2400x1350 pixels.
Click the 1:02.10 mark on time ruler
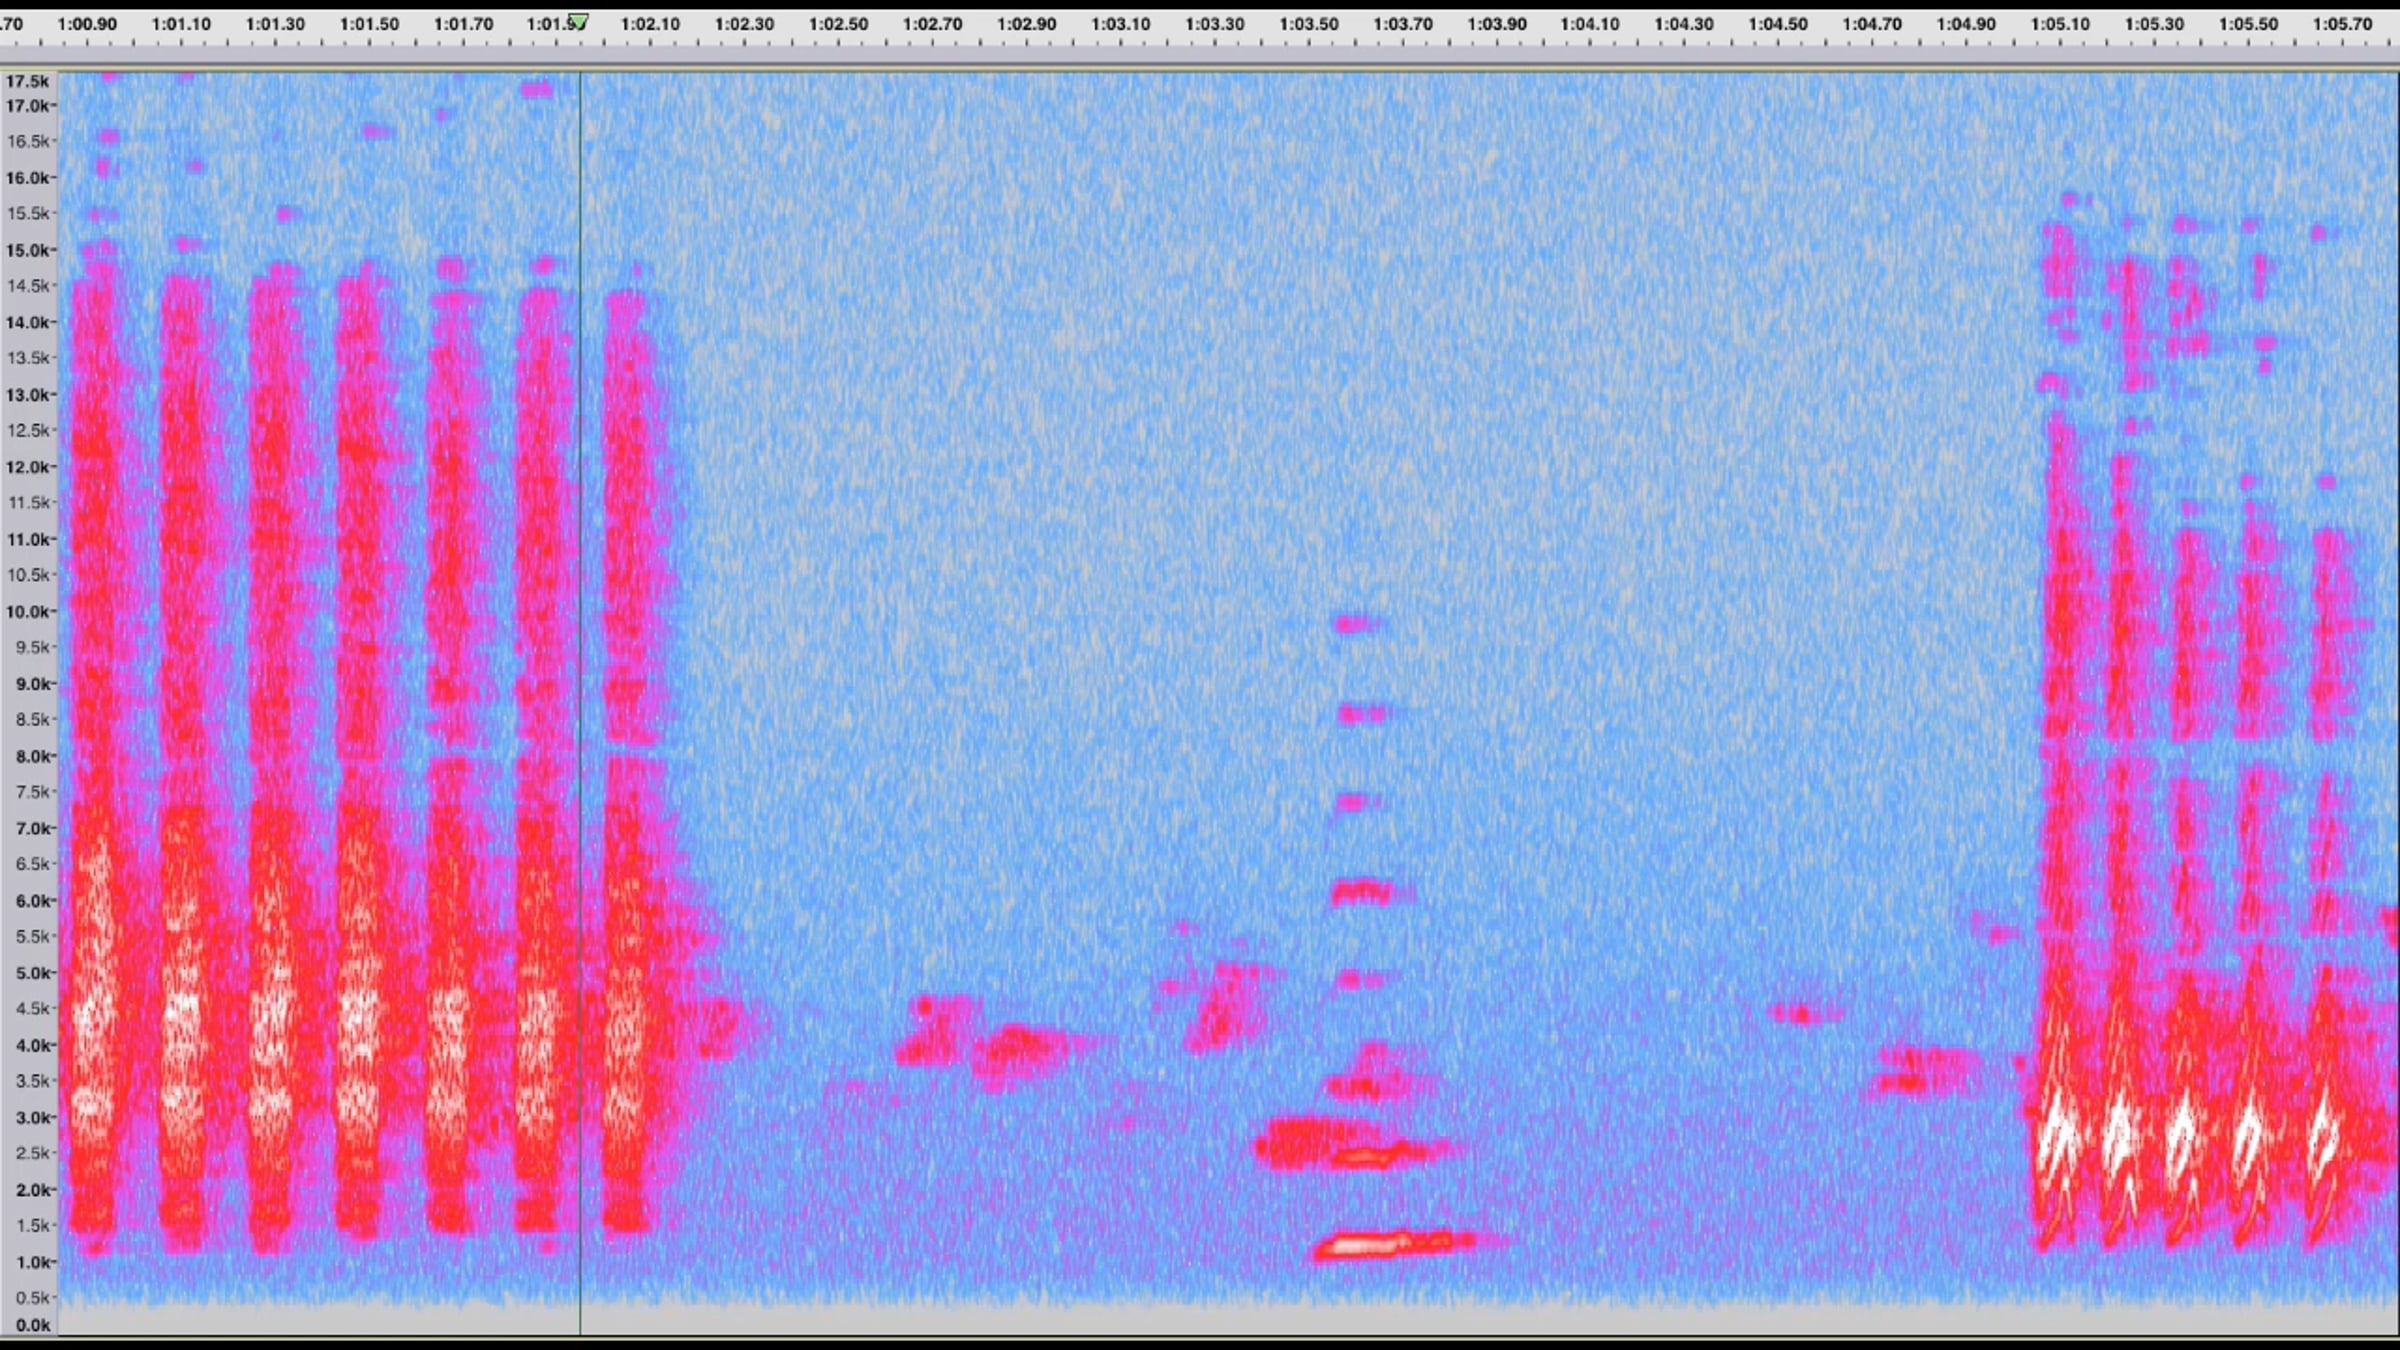(650, 24)
